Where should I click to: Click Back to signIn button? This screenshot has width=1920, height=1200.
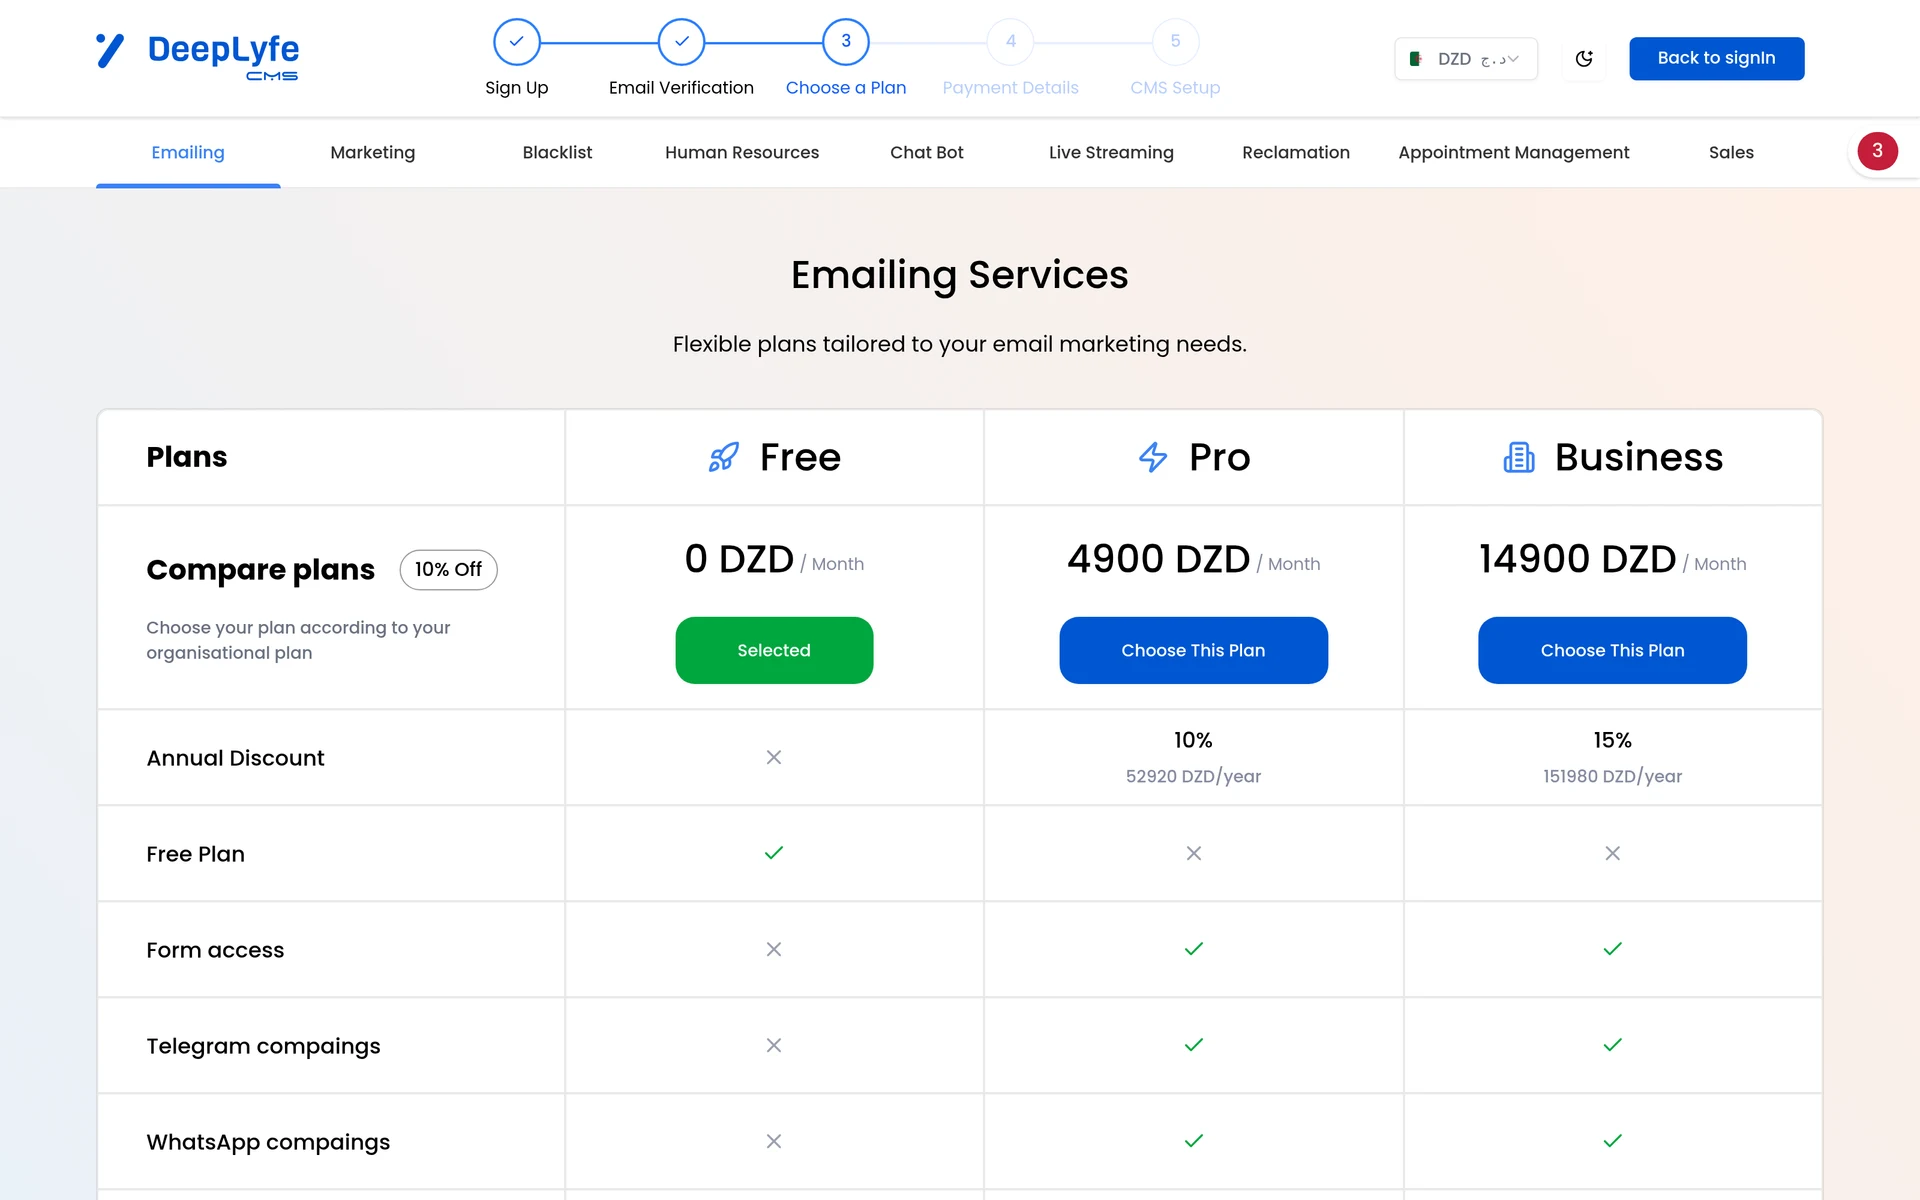click(x=1716, y=58)
